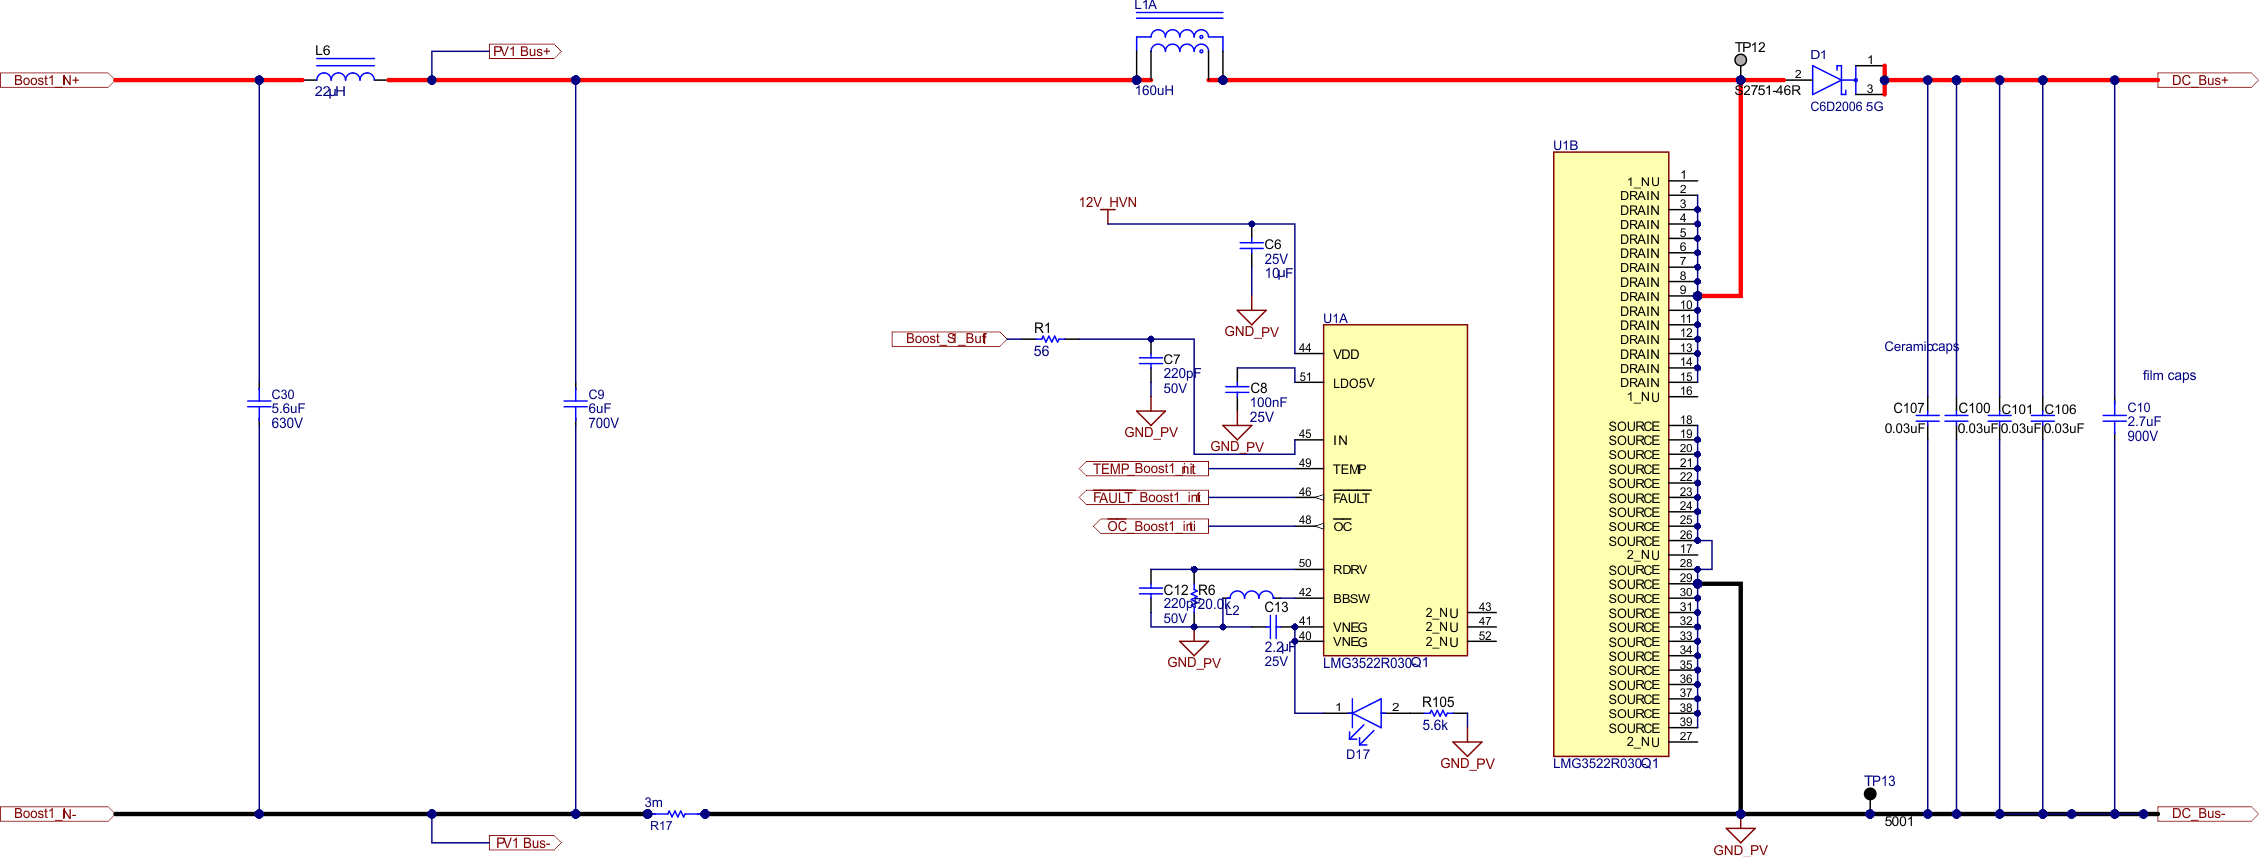Select the PV1 Bus- port
This screenshot has height=857, width=2259.
(x=525, y=843)
